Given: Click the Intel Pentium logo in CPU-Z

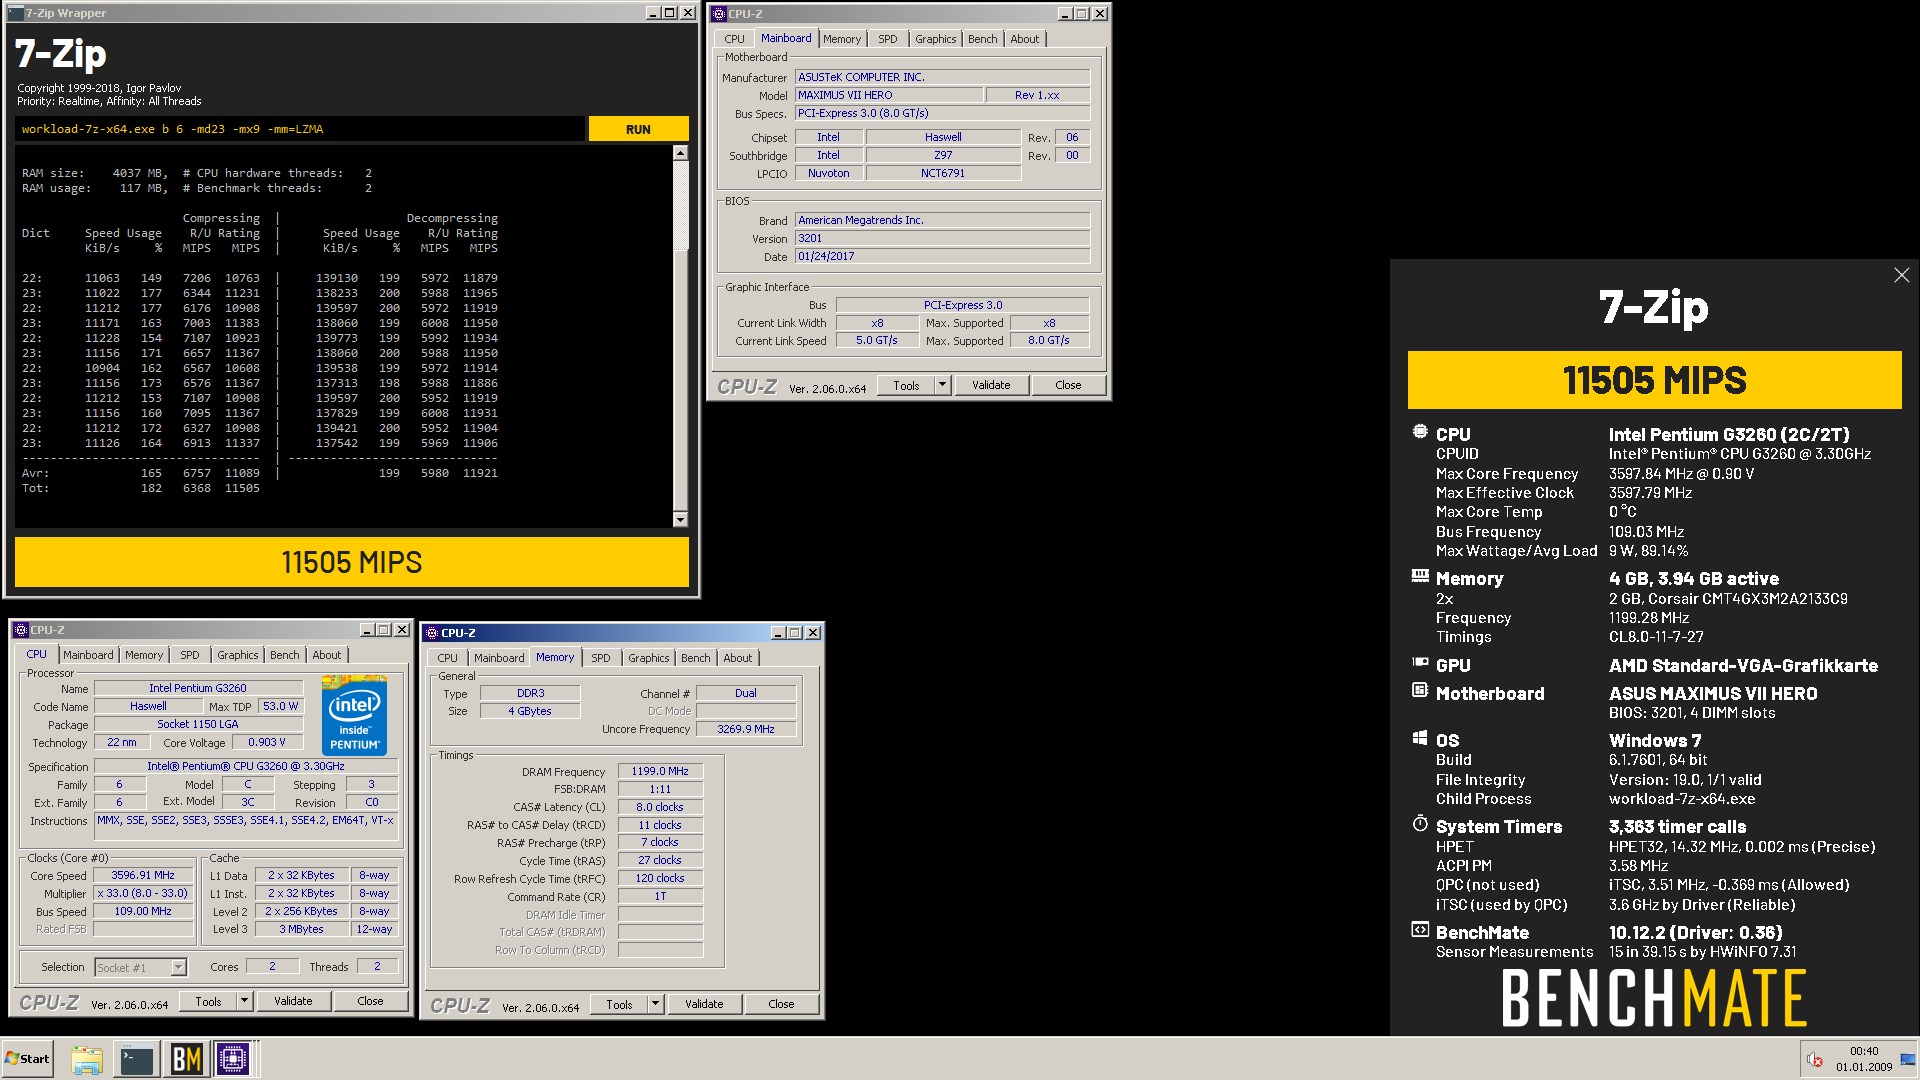Looking at the screenshot, I should click(354, 715).
